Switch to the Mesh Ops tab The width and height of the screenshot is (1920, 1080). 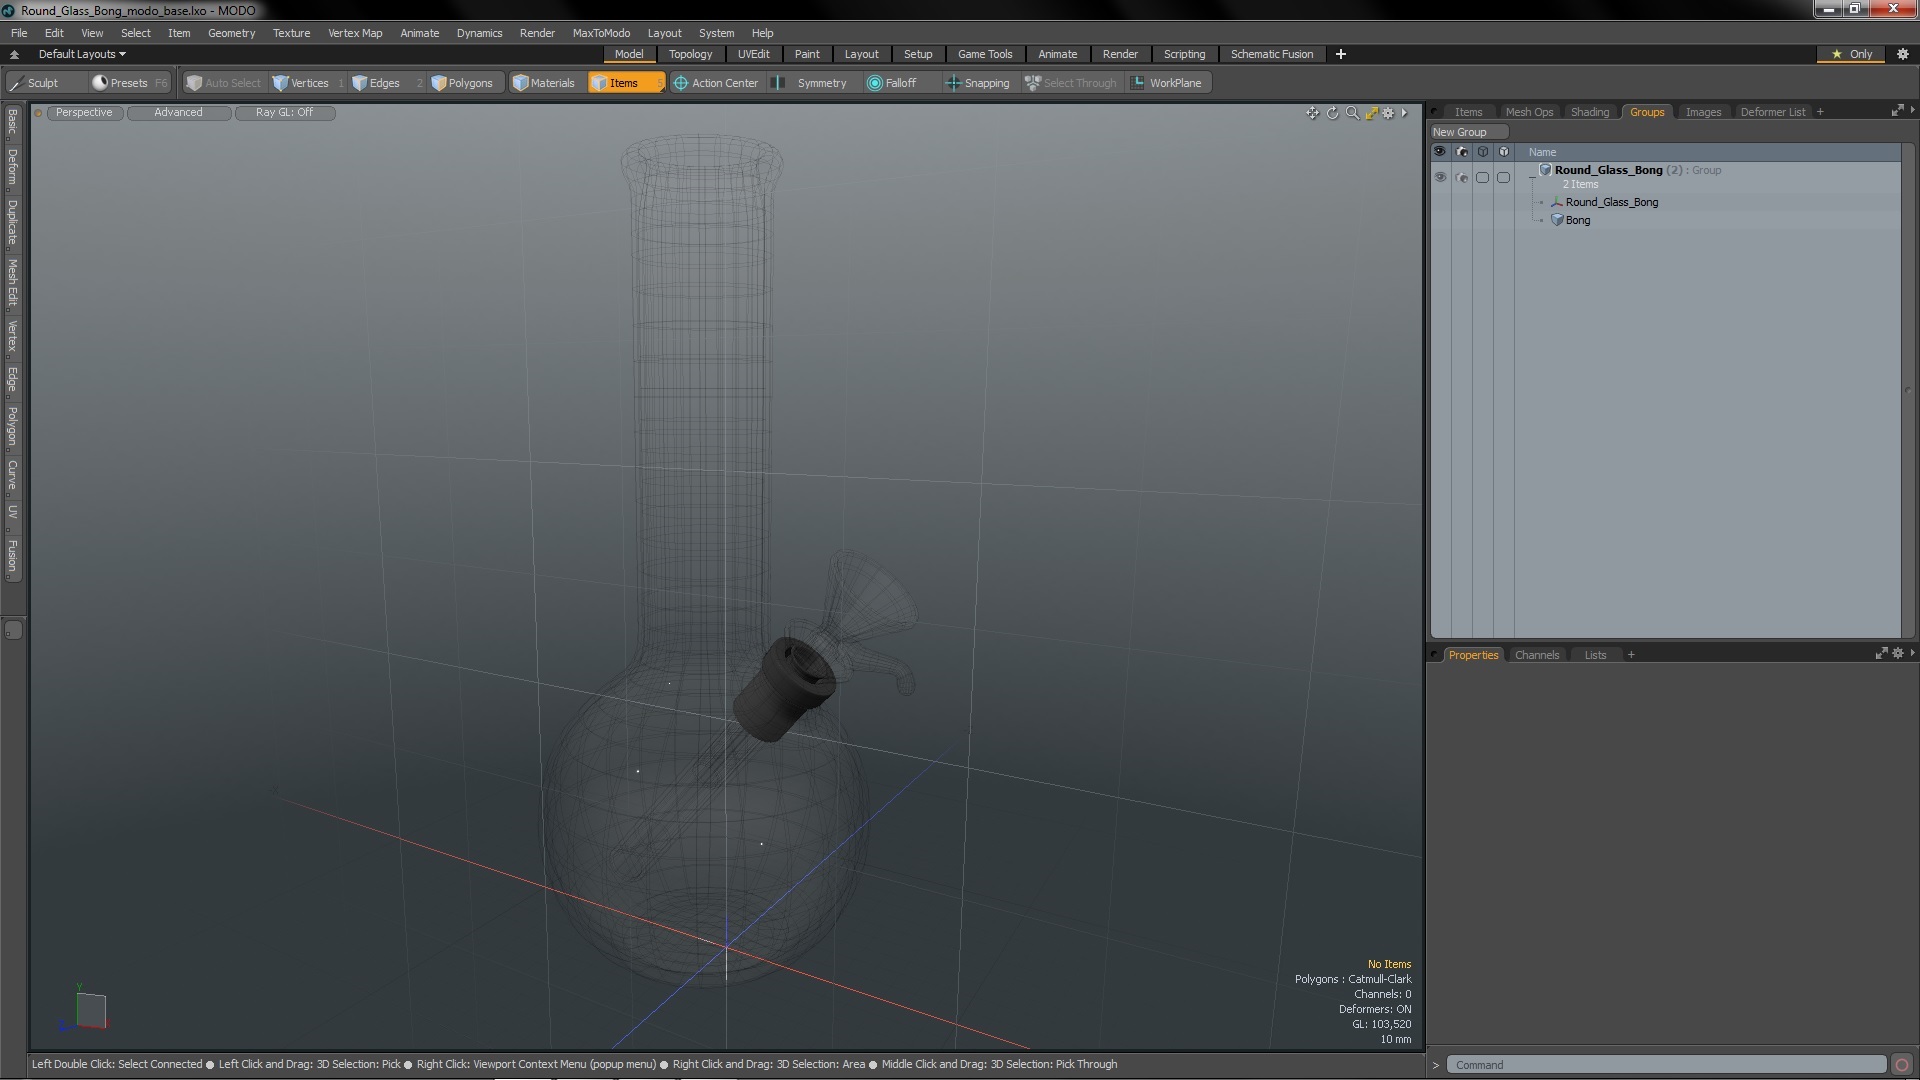point(1529,112)
